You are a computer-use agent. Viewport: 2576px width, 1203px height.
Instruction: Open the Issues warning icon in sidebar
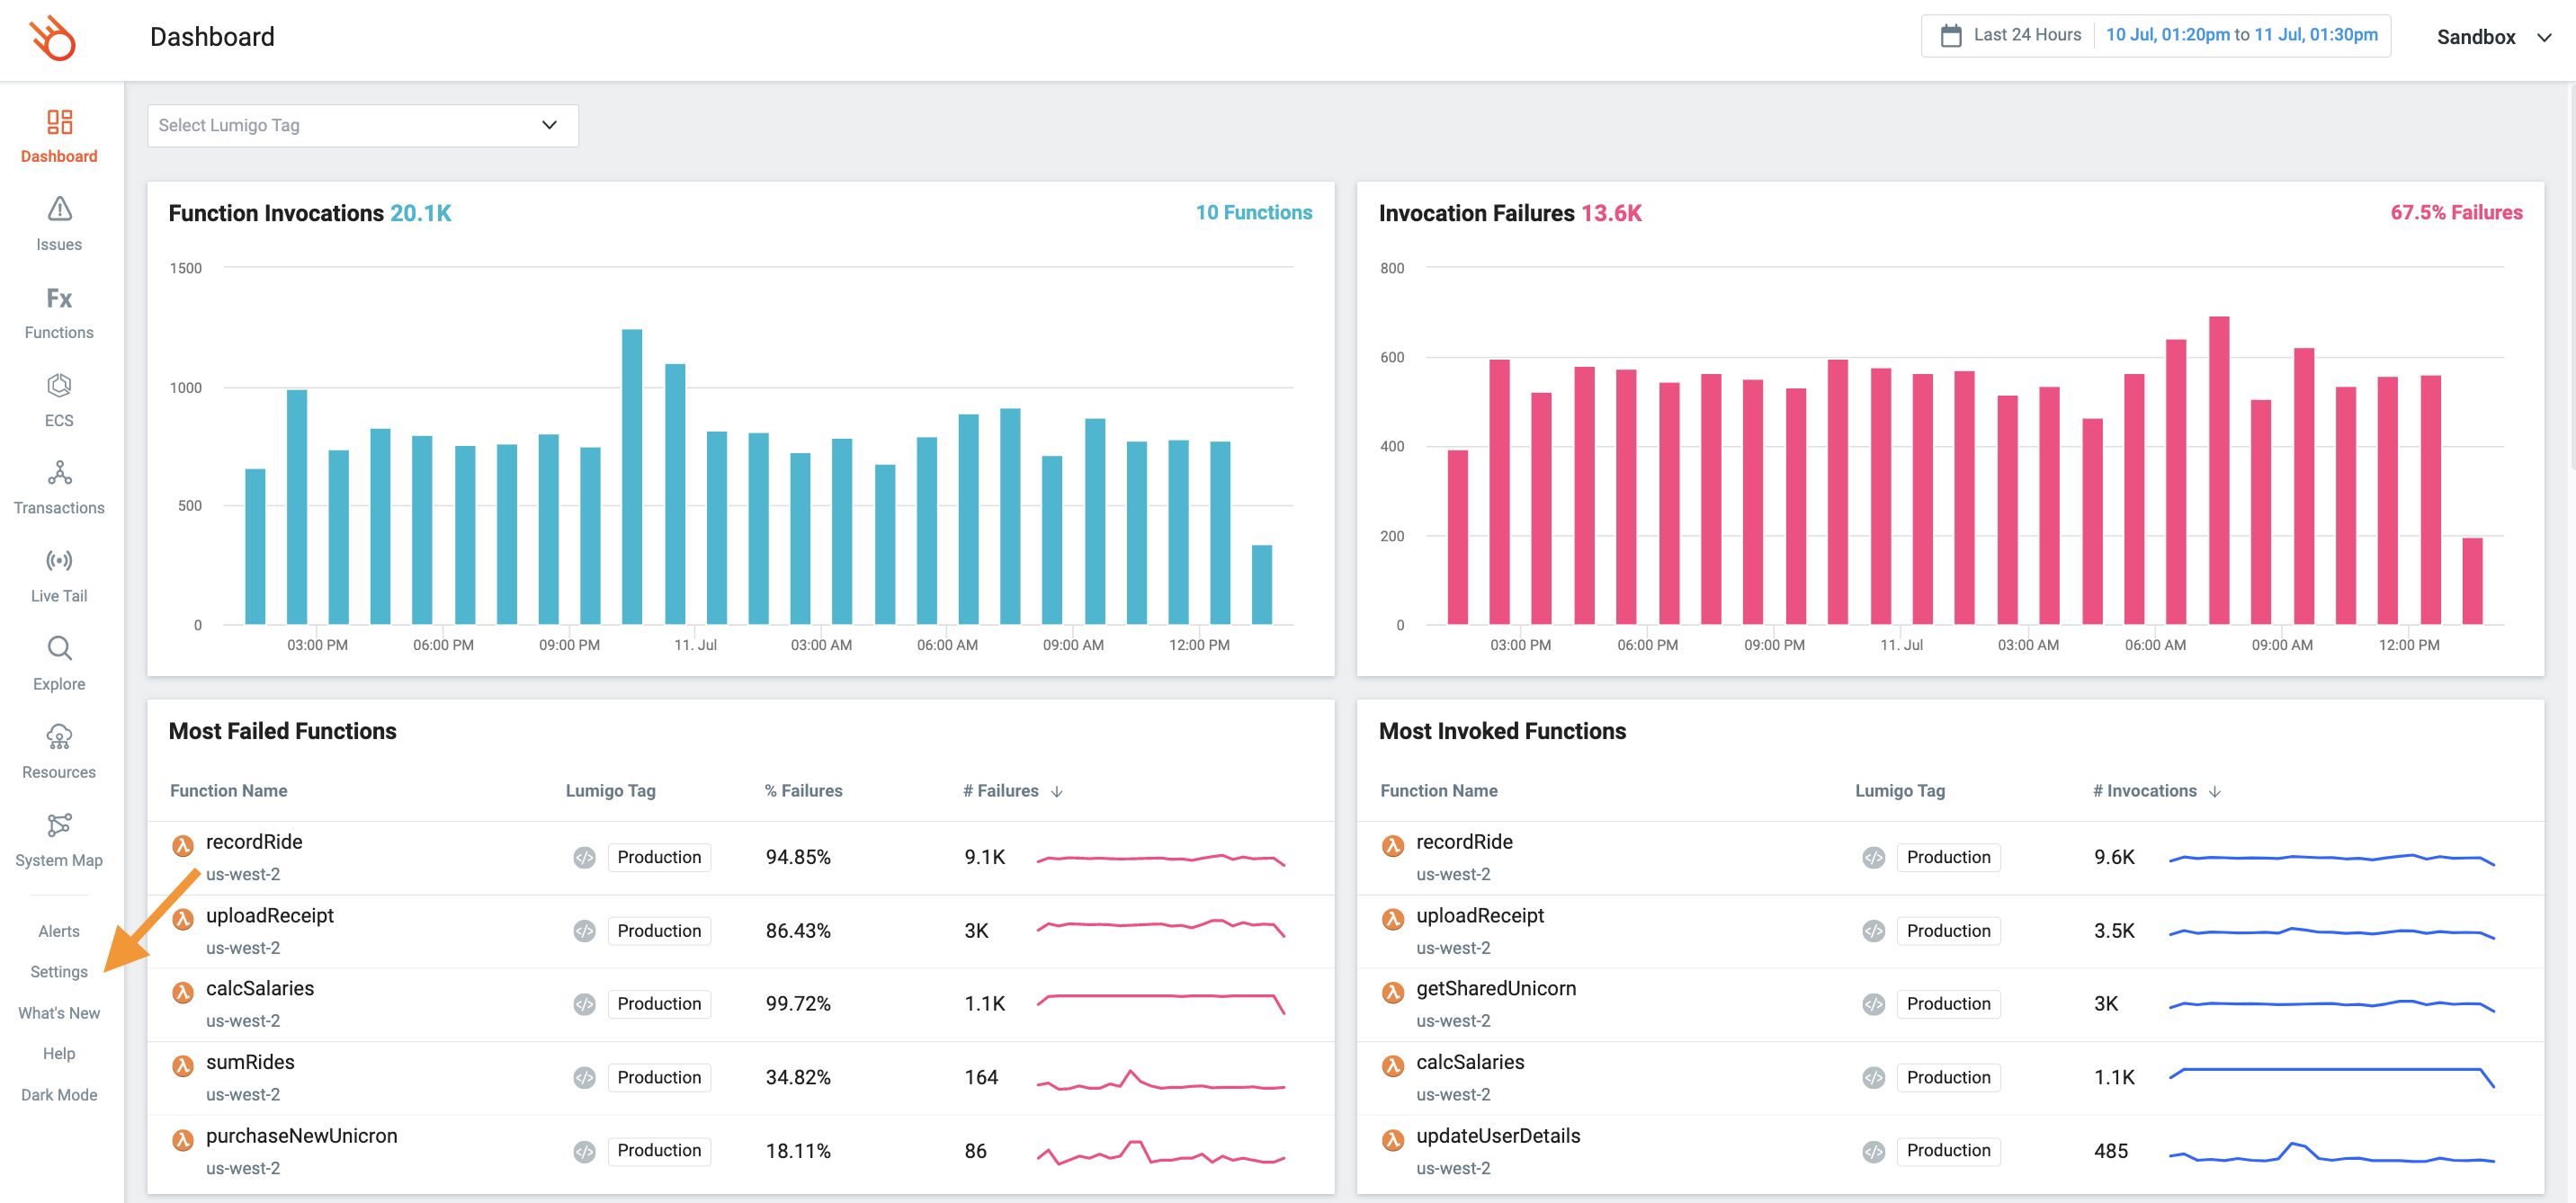click(x=59, y=209)
